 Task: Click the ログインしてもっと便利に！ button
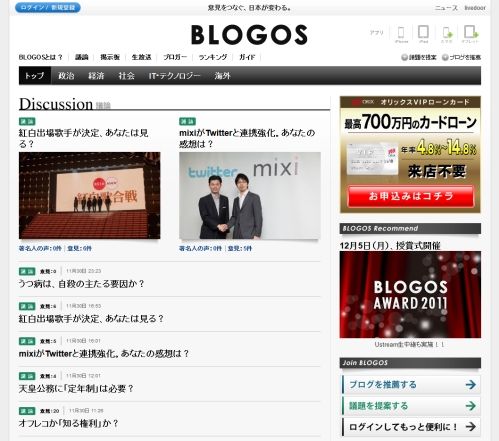pos(411,426)
